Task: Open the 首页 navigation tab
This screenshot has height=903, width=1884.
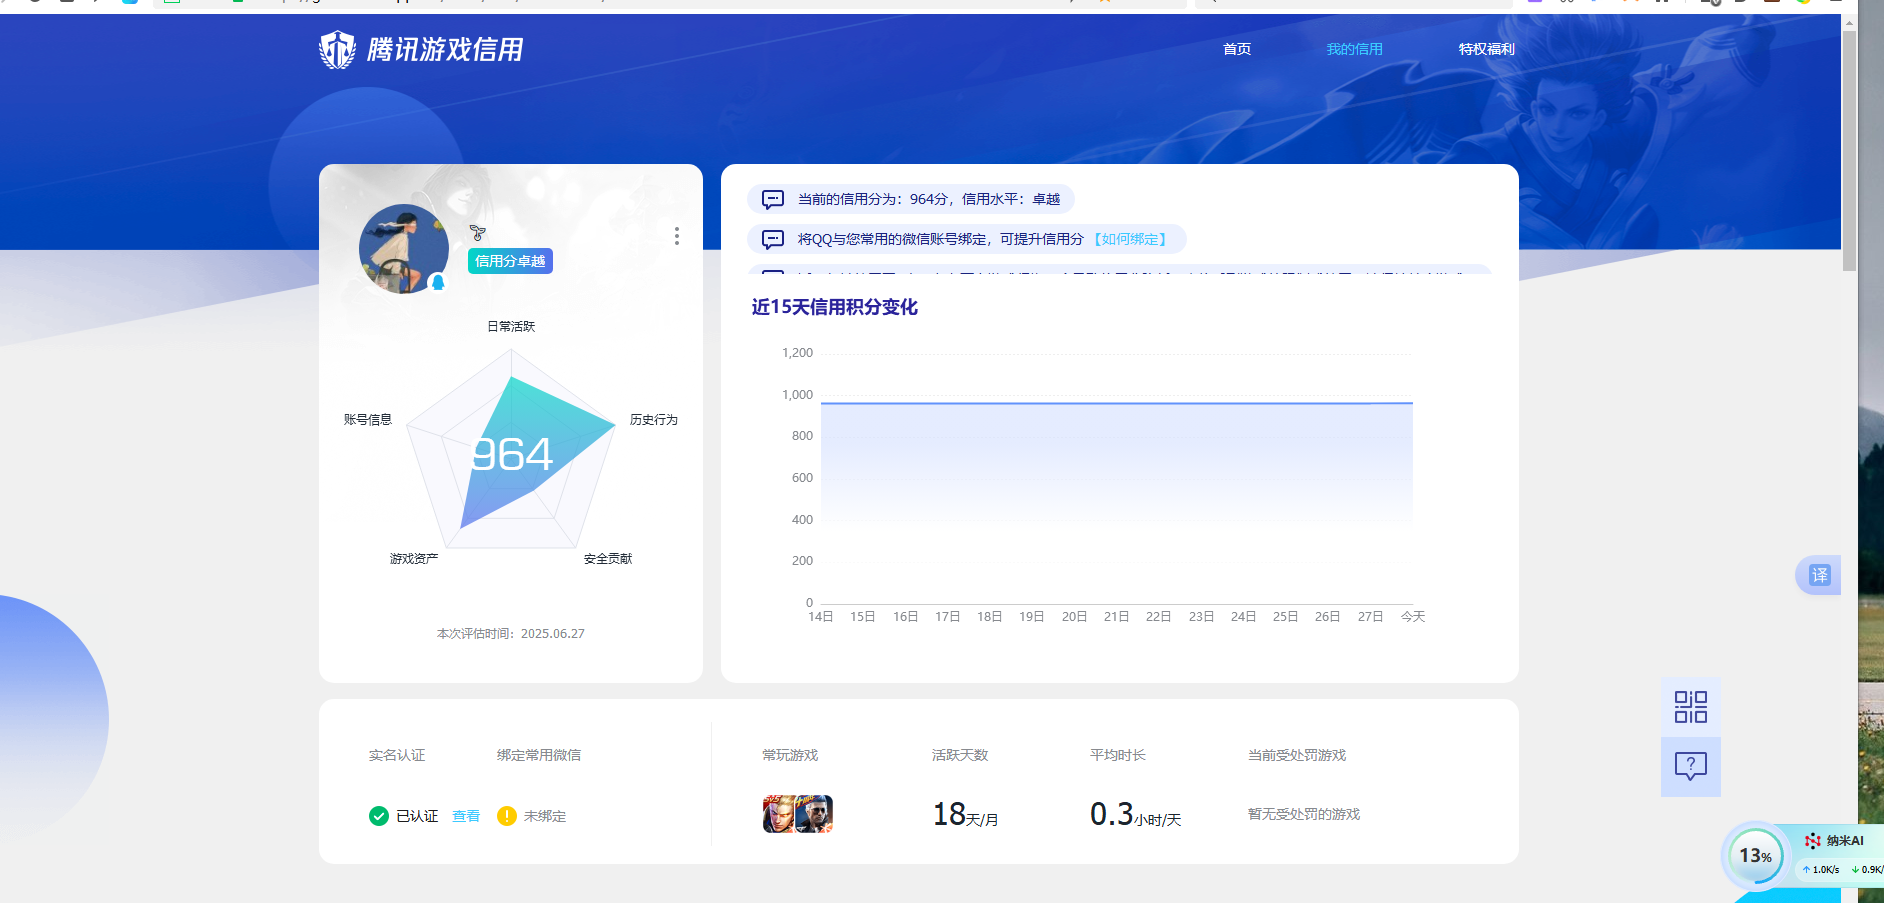Action: point(1237,49)
